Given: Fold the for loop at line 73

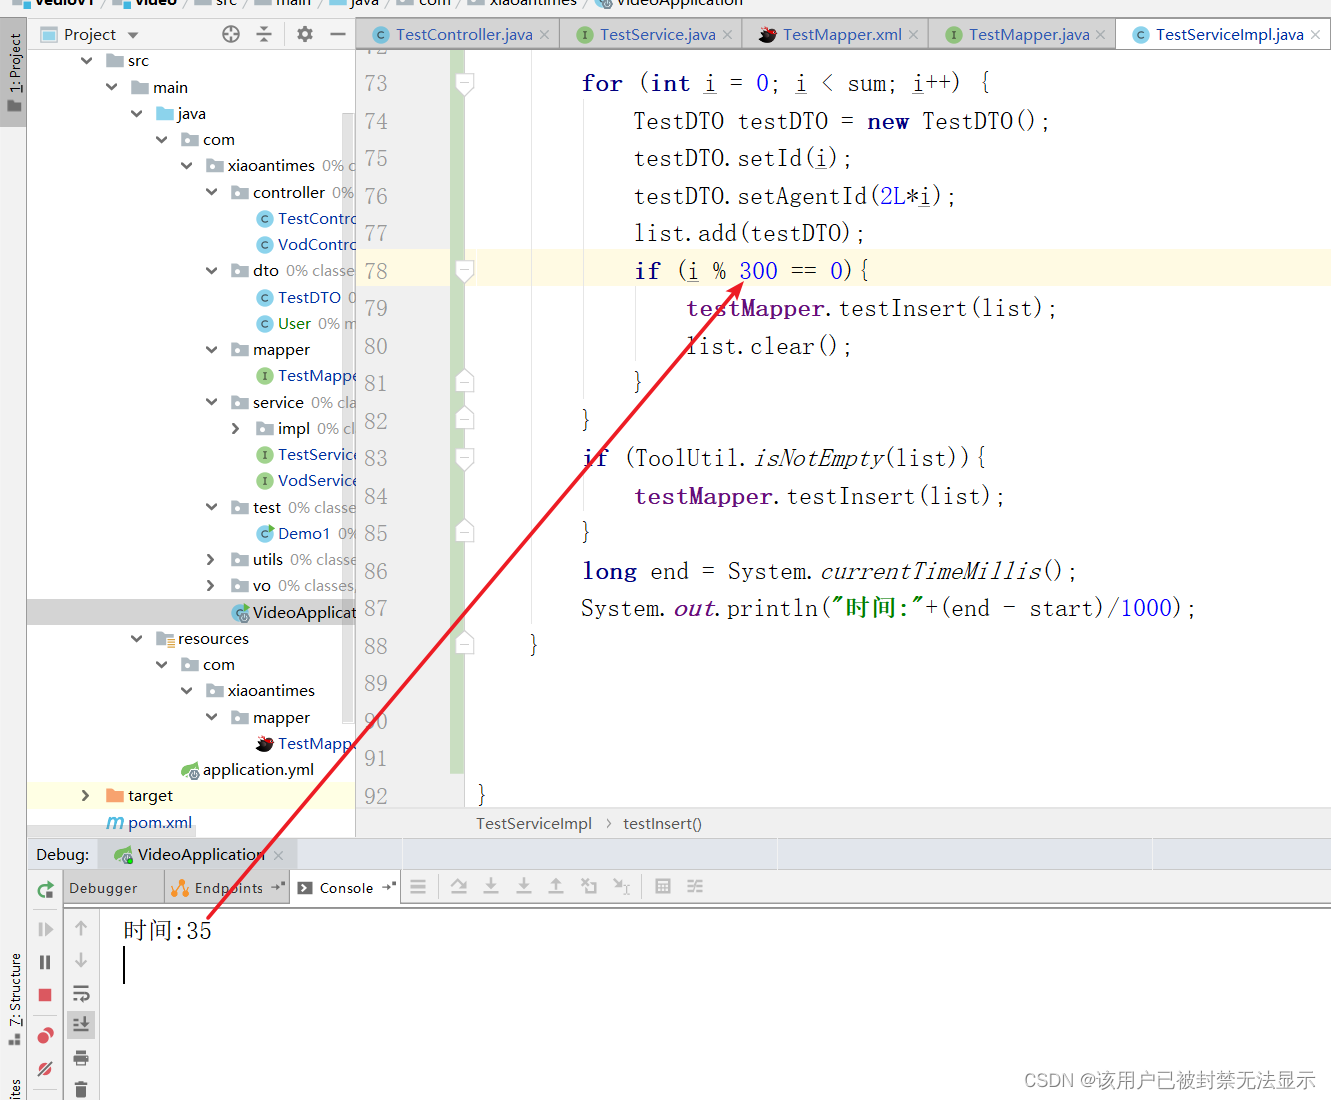Looking at the screenshot, I should (464, 83).
